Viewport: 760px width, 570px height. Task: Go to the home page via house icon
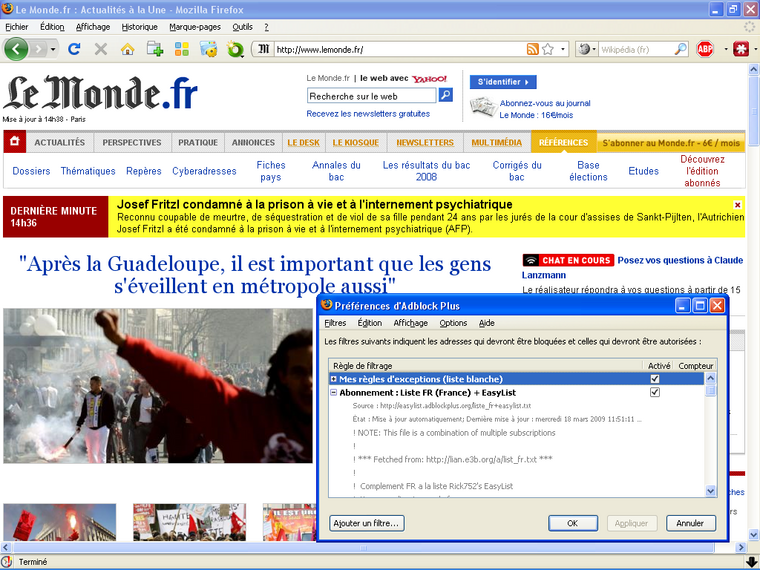[127, 49]
